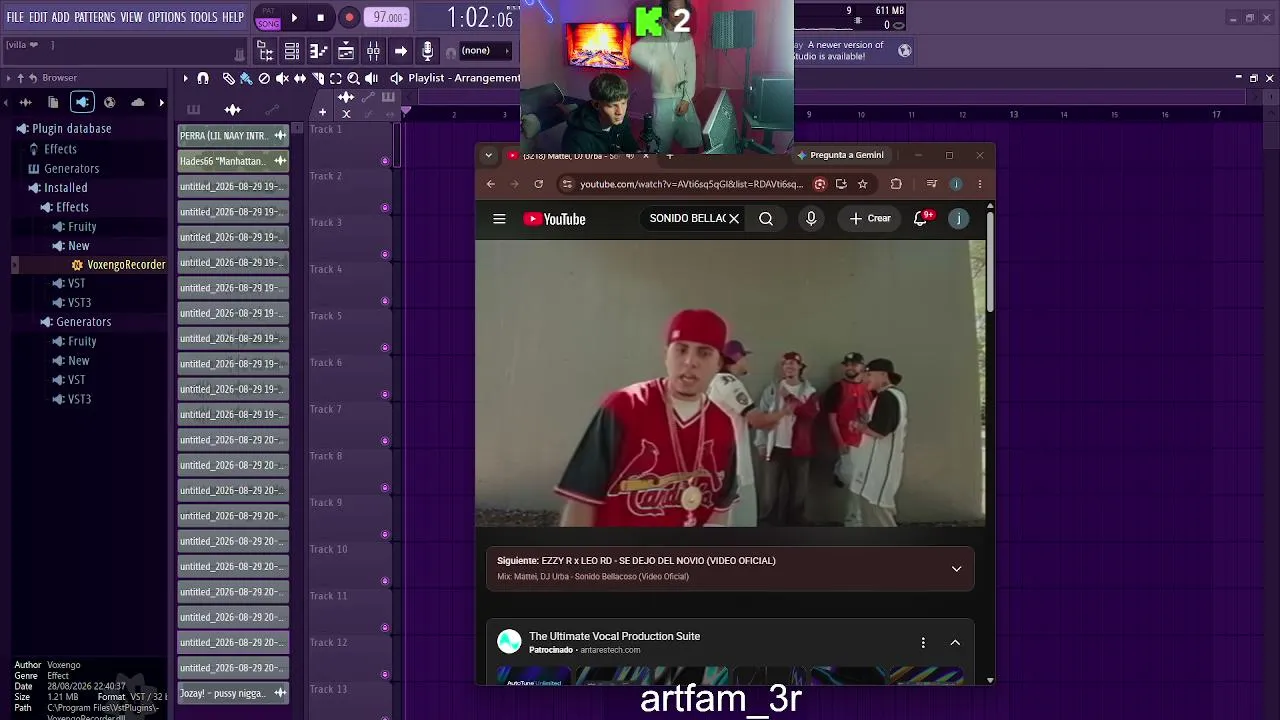This screenshot has height=720, width=1280.
Task: Mute Track 5 with its green dot
Action: coord(385,348)
